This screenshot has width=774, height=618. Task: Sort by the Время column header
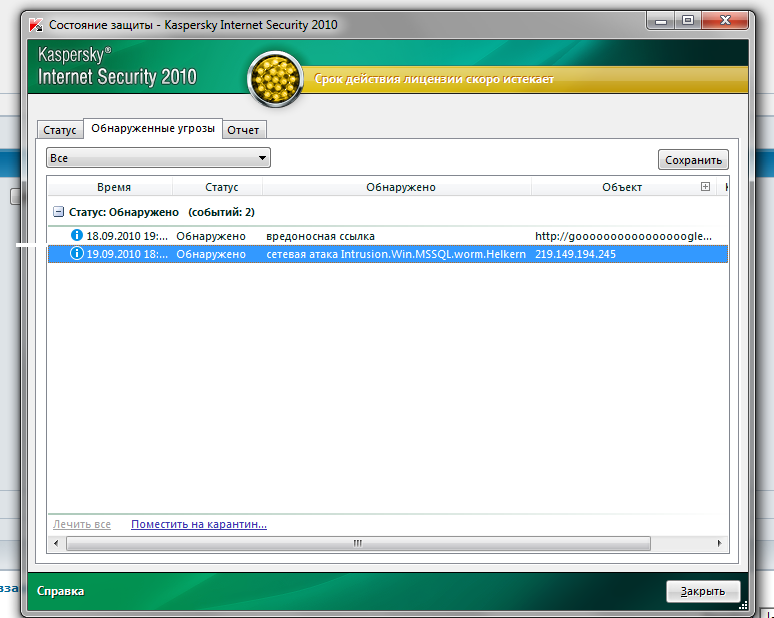(x=114, y=187)
